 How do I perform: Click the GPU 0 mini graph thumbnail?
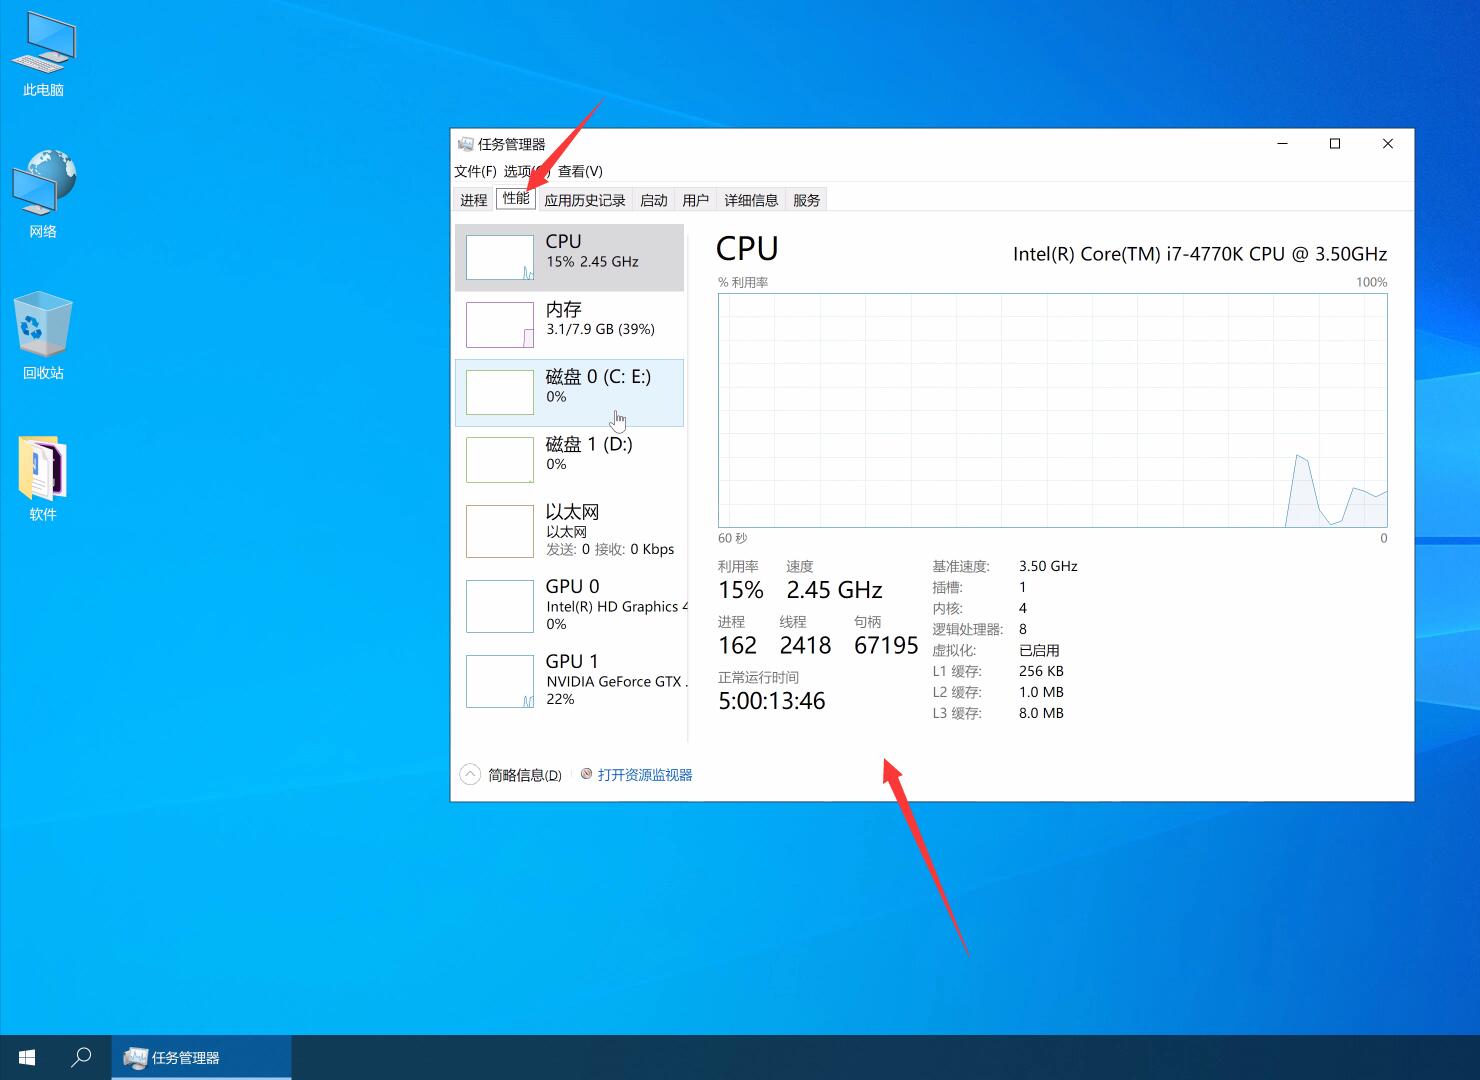pyautogui.click(x=500, y=606)
